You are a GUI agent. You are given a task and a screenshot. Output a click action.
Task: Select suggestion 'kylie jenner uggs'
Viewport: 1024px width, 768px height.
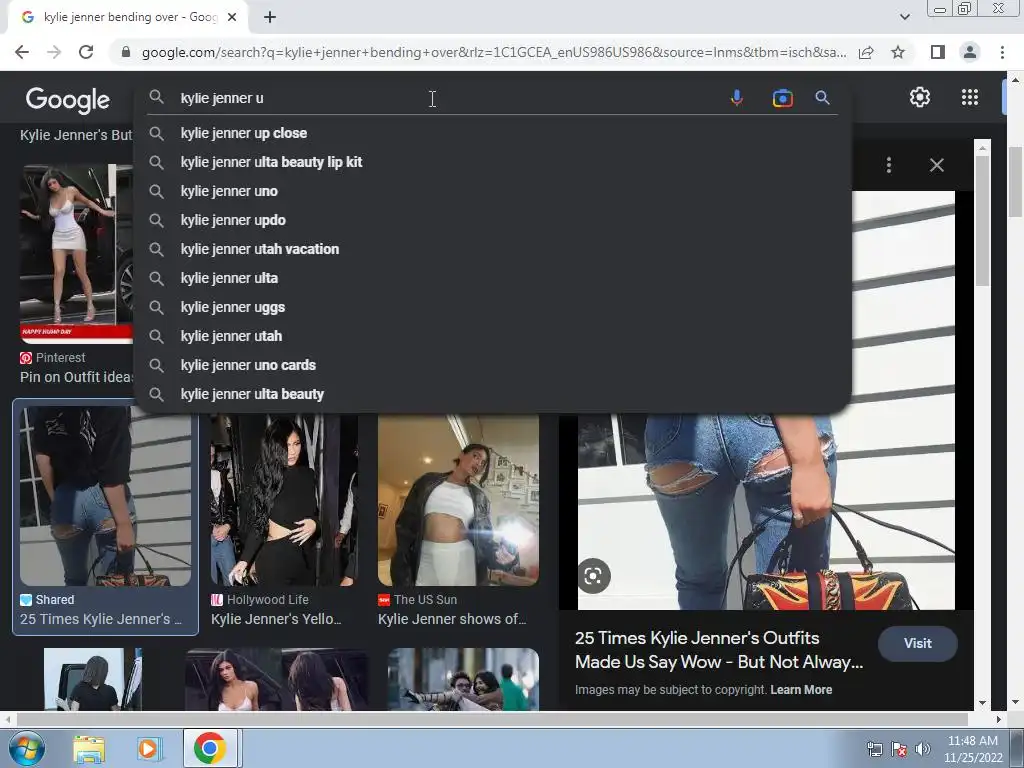click(492, 307)
